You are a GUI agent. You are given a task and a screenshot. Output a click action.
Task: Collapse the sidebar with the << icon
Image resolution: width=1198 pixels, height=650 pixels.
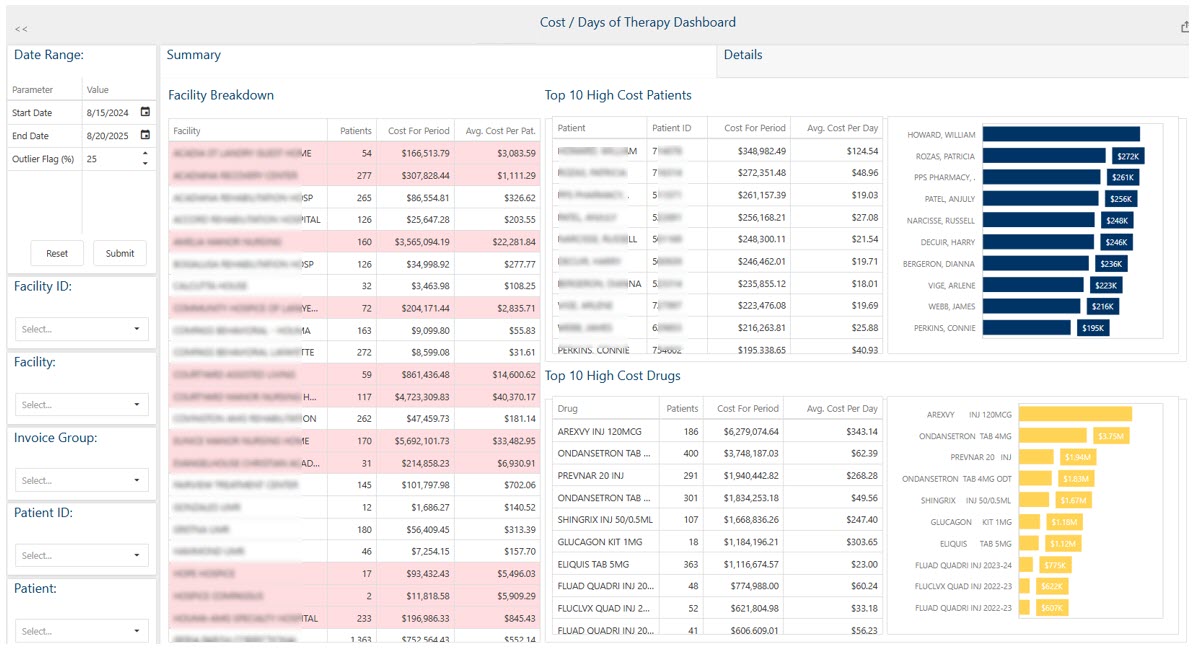click(x=21, y=29)
